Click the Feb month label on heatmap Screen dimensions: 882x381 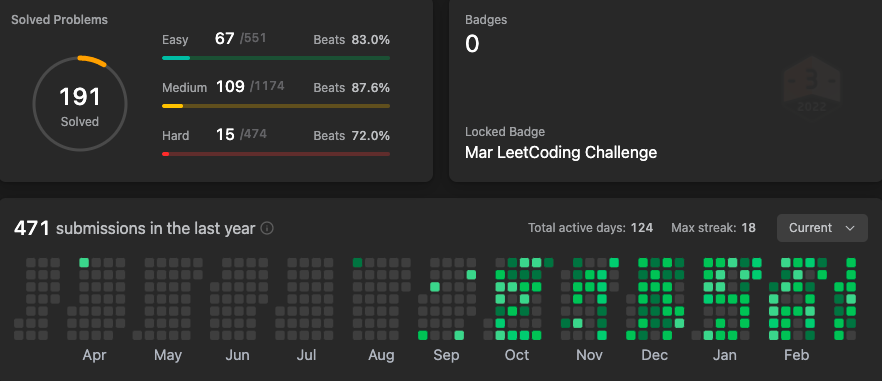coord(796,355)
